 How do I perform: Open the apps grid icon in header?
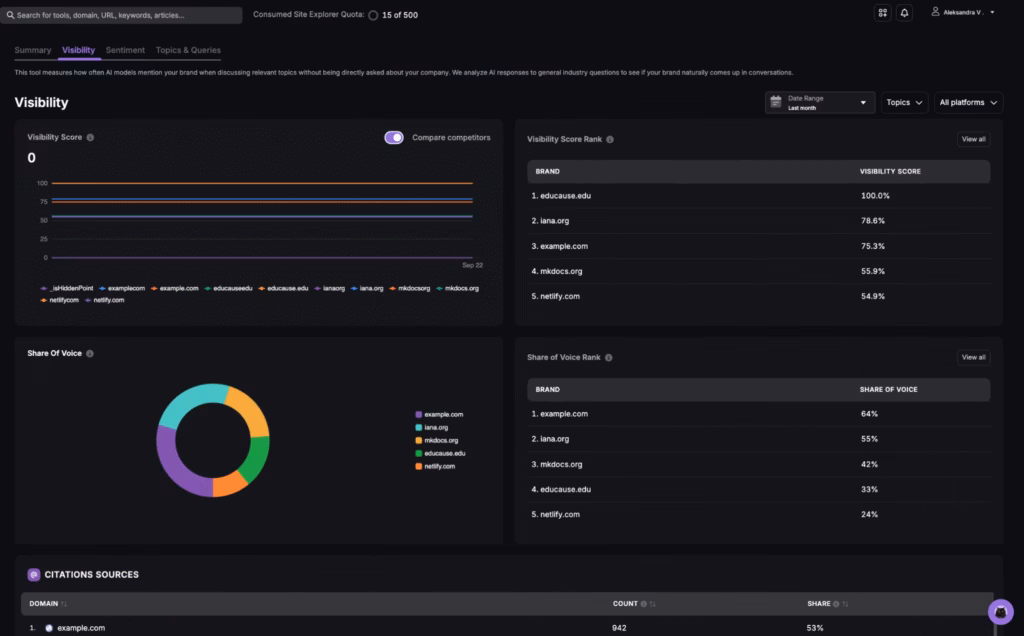[882, 11]
